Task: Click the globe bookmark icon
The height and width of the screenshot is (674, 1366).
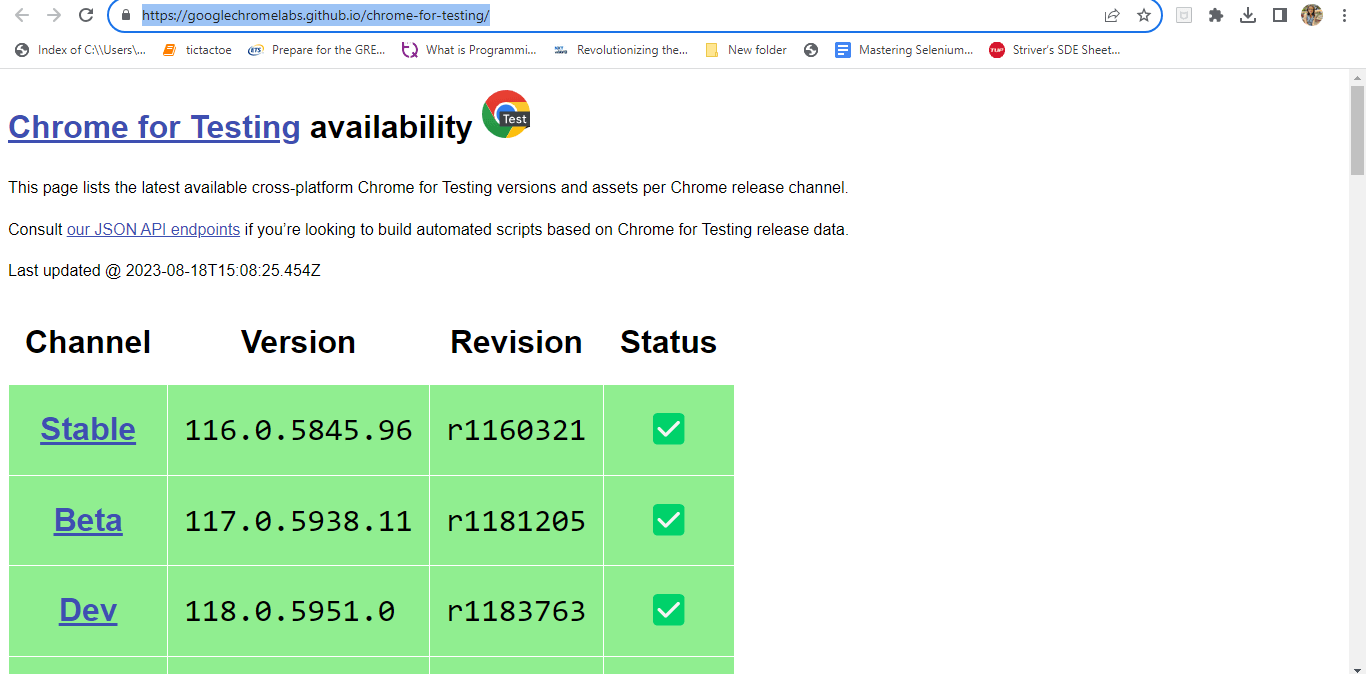Action: [x=811, y=50]
